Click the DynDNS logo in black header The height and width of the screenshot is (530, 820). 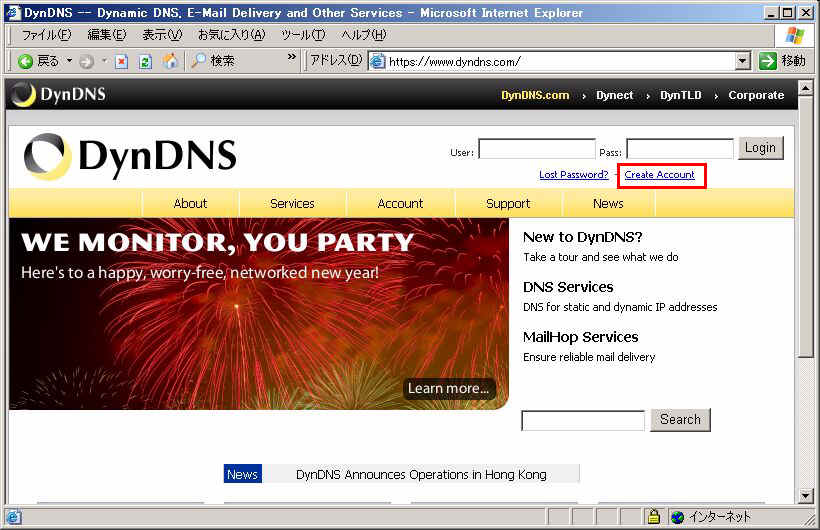point(59,95)
